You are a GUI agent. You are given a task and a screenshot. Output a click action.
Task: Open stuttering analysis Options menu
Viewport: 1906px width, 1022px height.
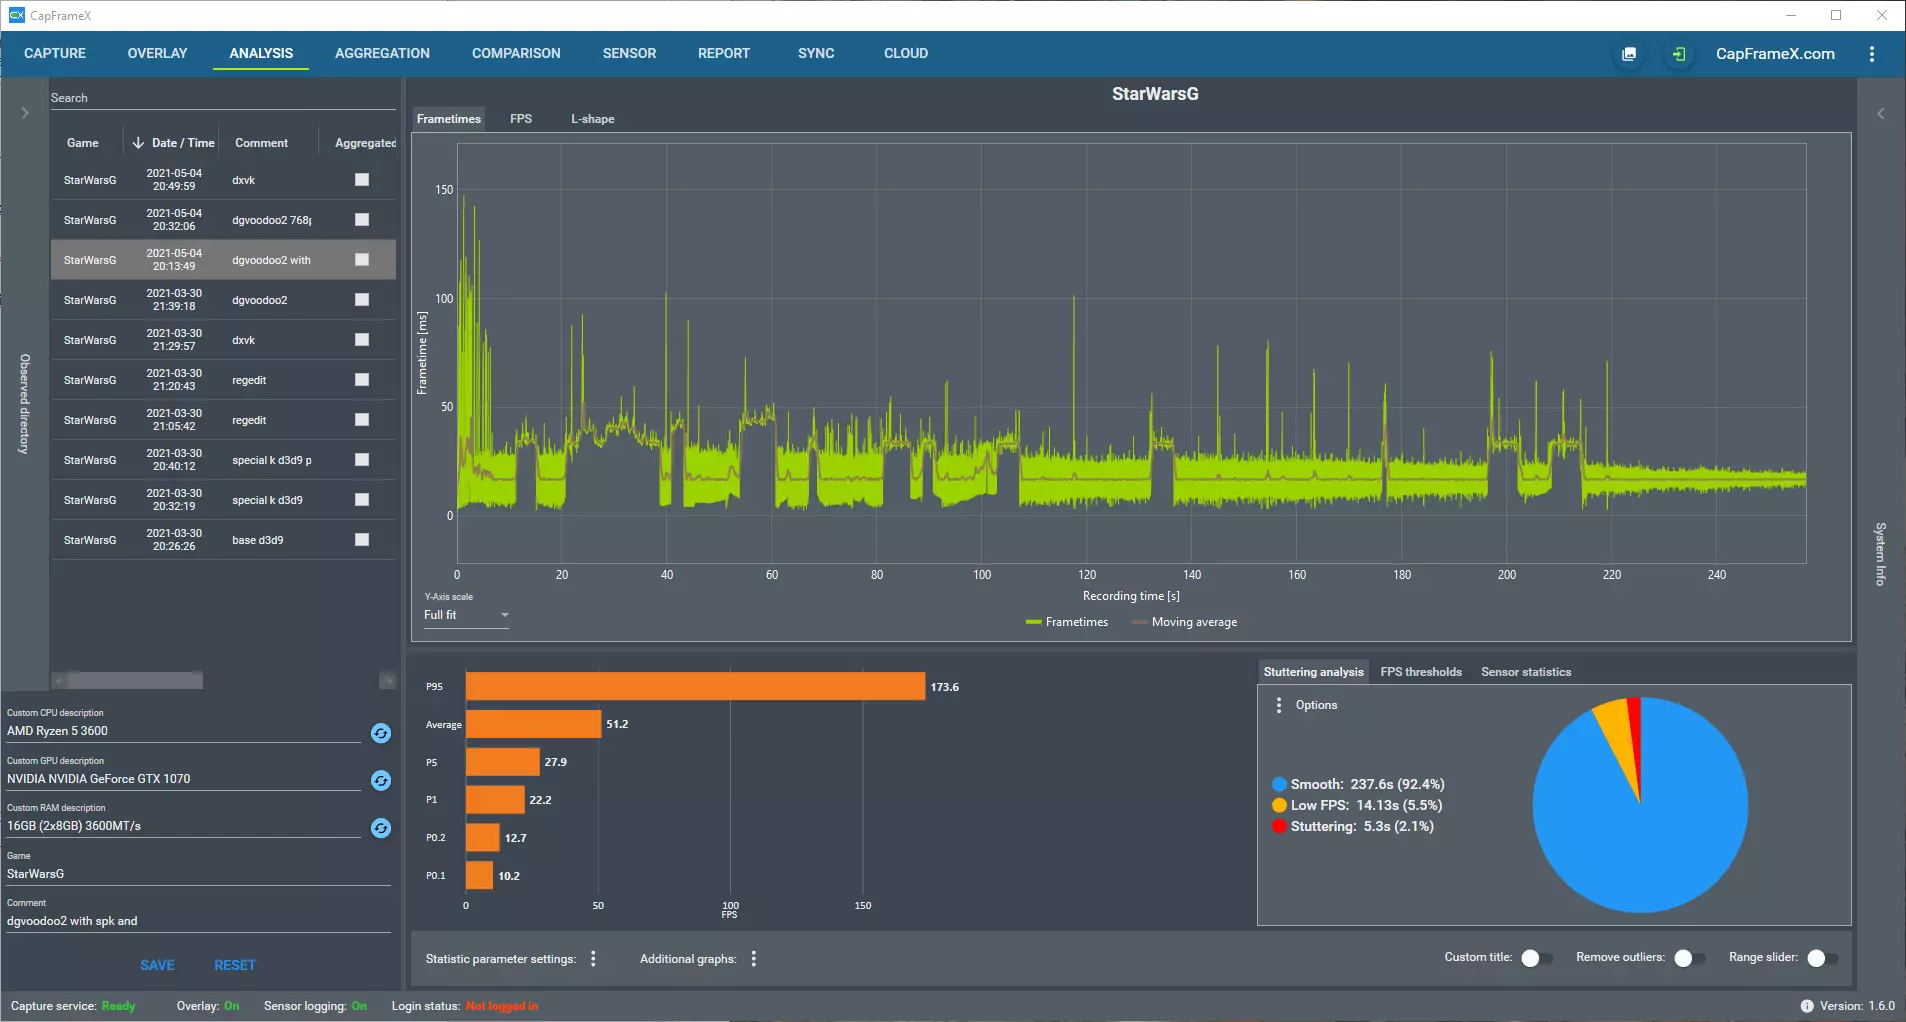coord(1279,705)
